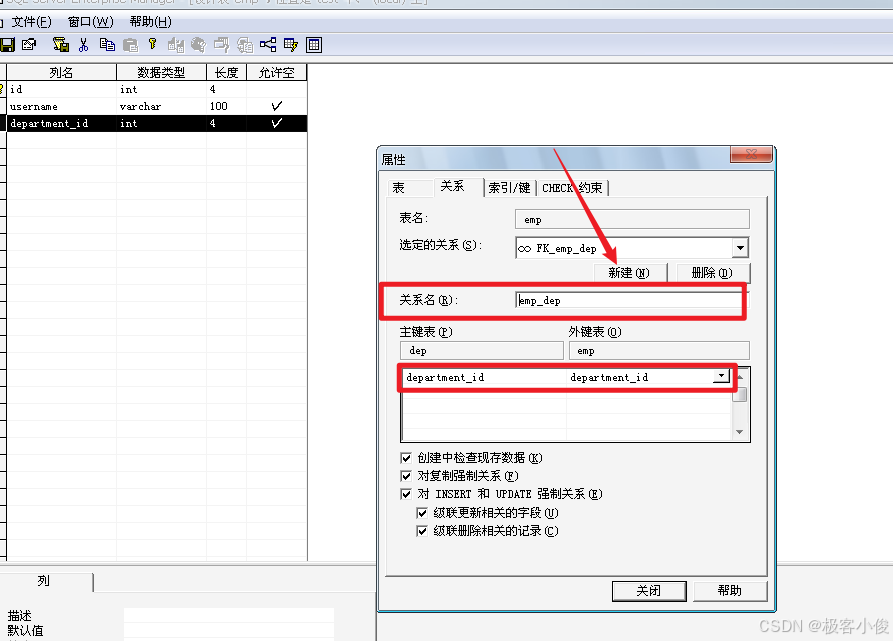Select primary key column department_id cell
This screenshot has height=641, width=893.
484,377
